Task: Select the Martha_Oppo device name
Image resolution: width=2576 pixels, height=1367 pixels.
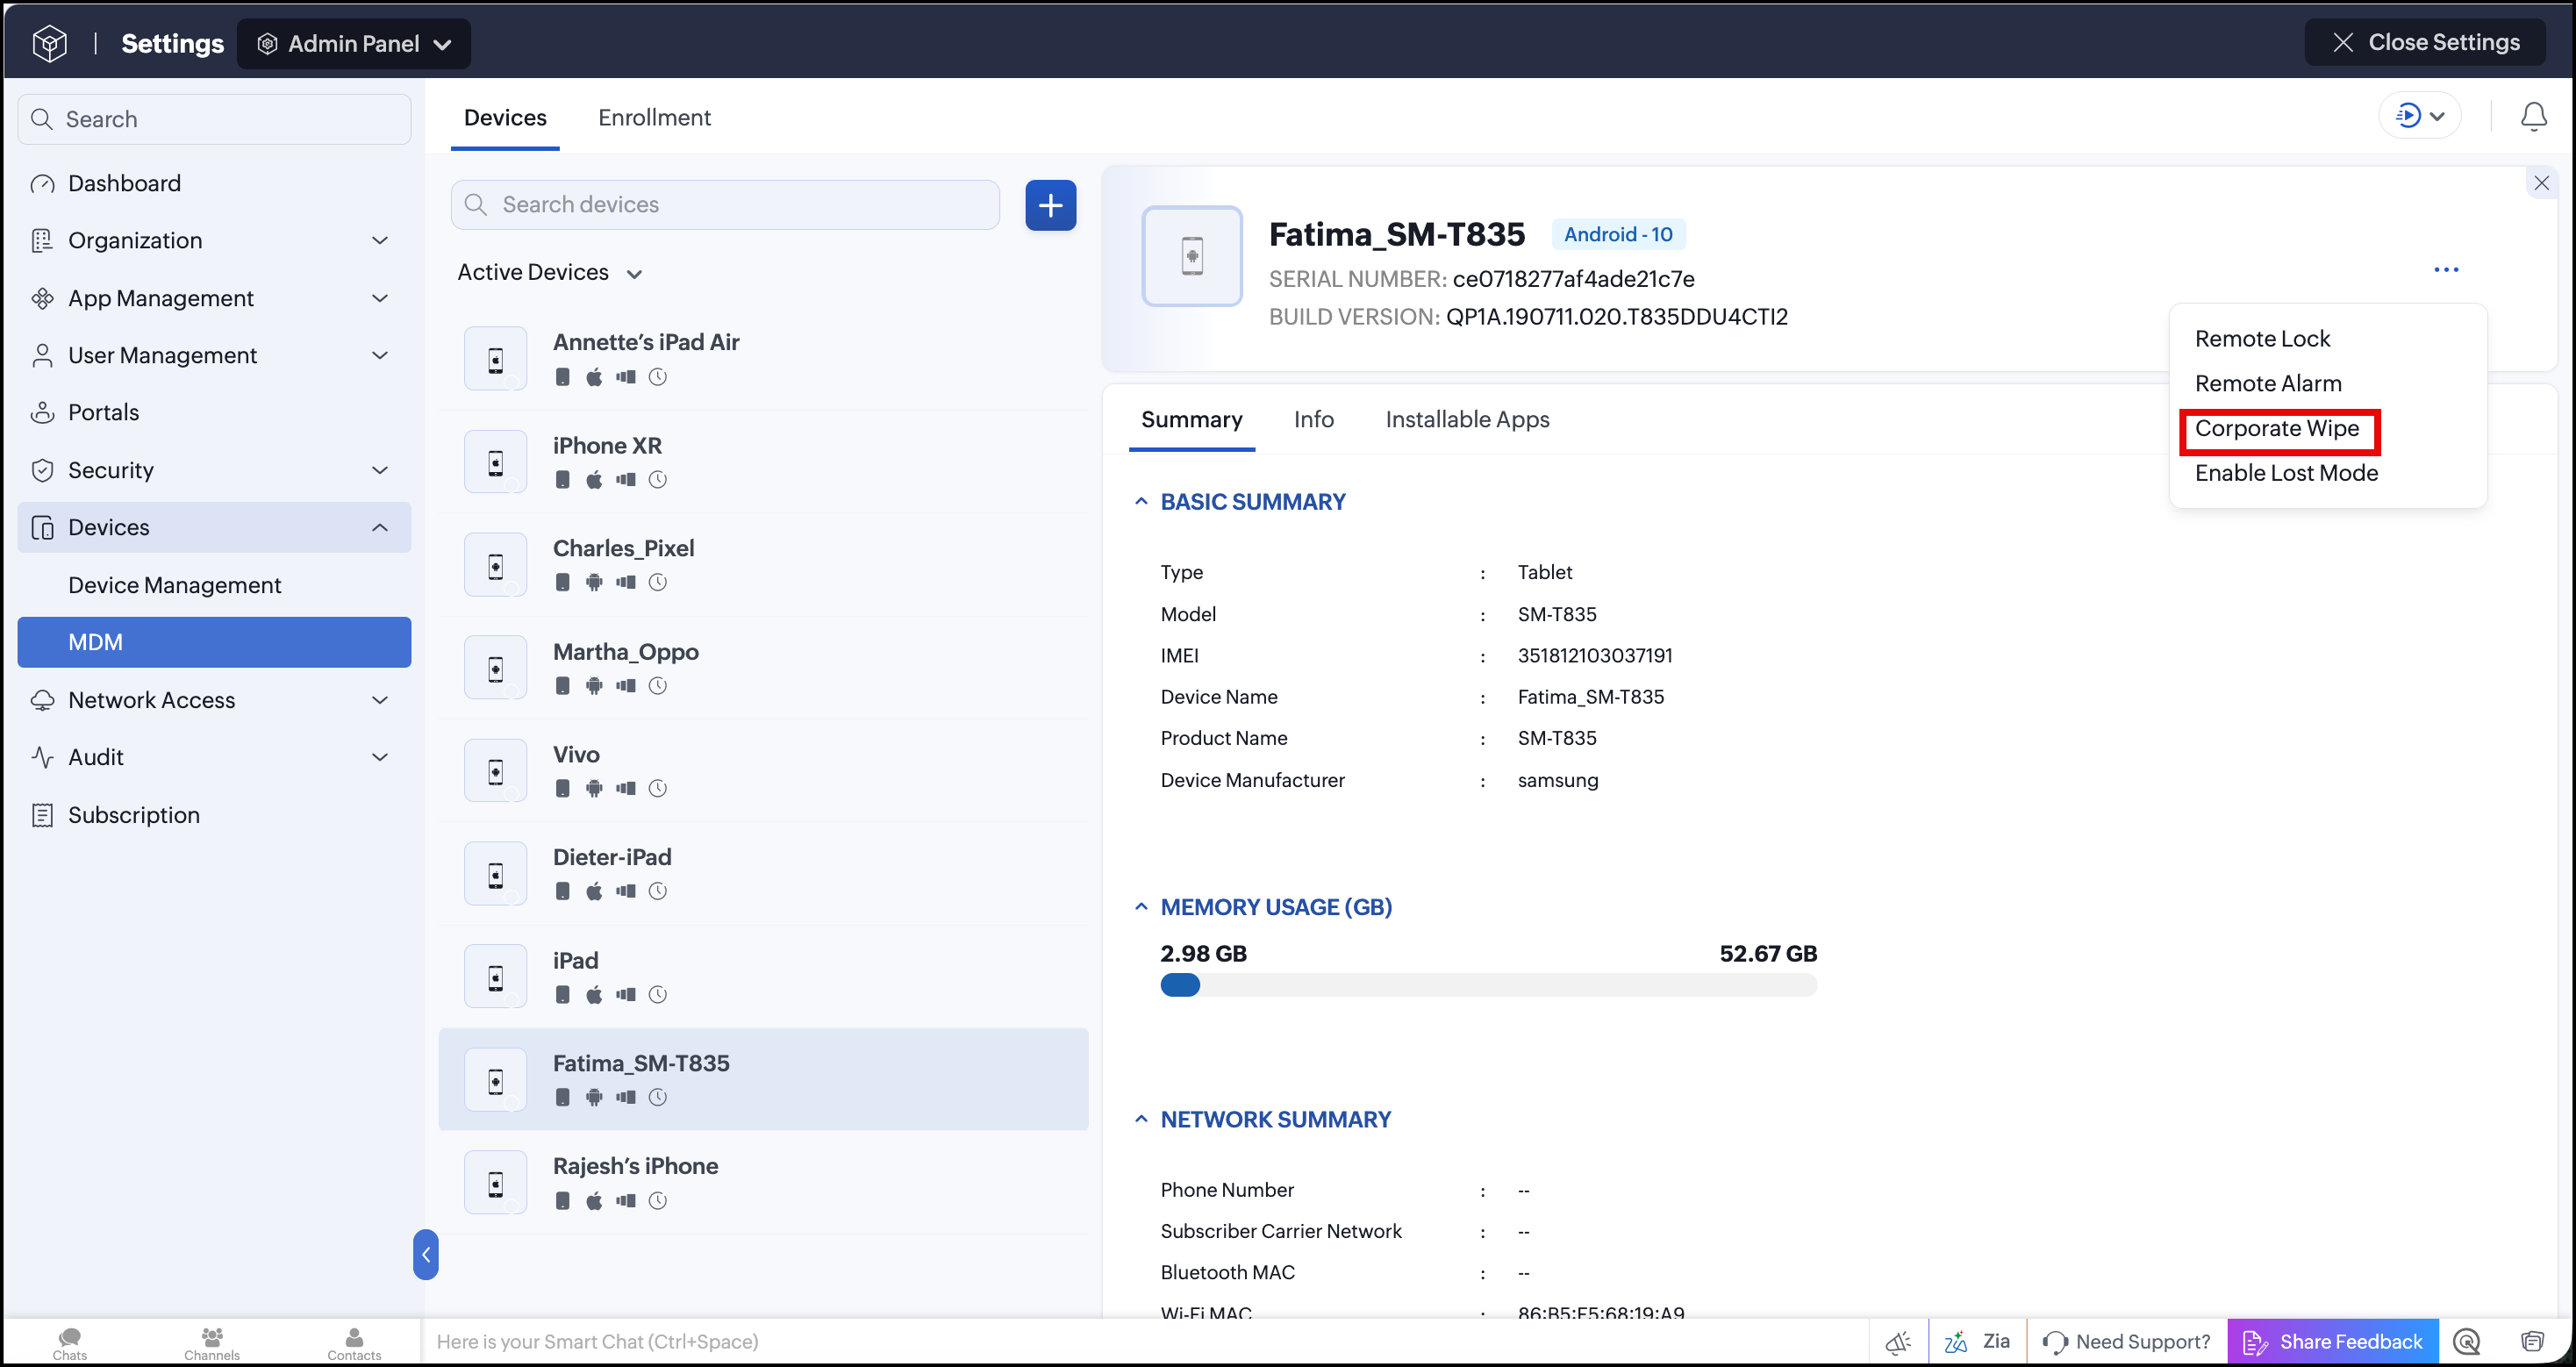Action: point(625,652)
